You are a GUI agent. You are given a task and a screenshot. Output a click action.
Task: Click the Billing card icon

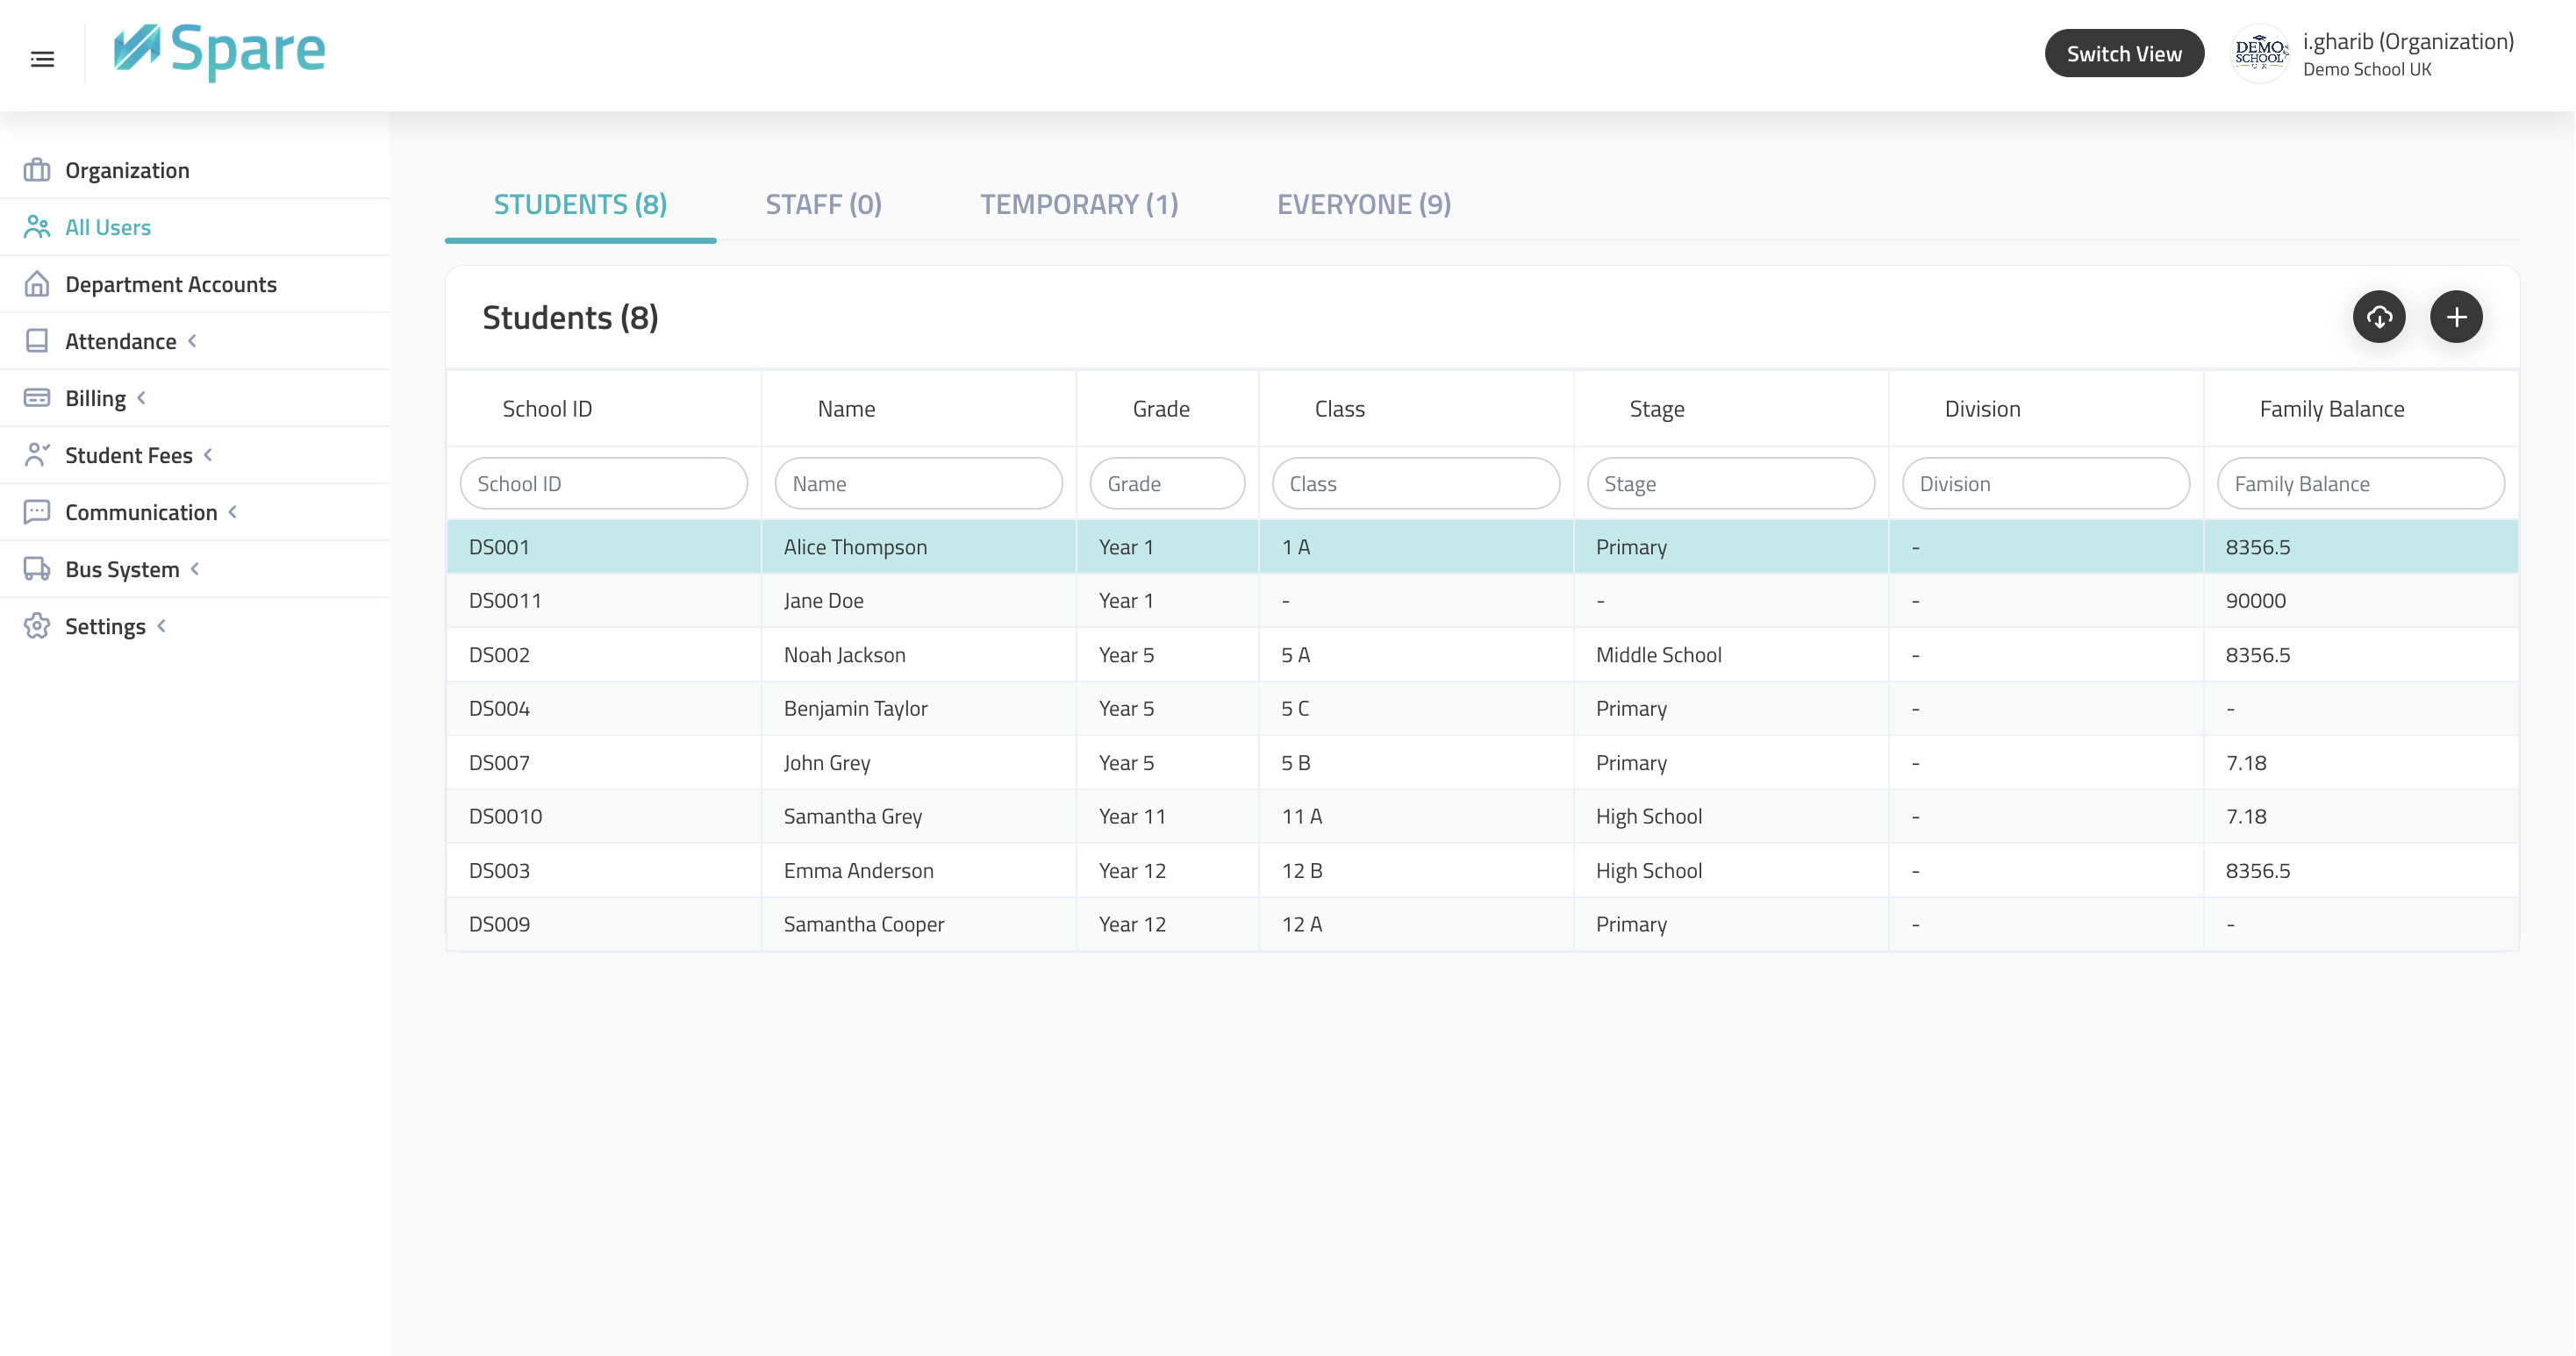[37, 398]
